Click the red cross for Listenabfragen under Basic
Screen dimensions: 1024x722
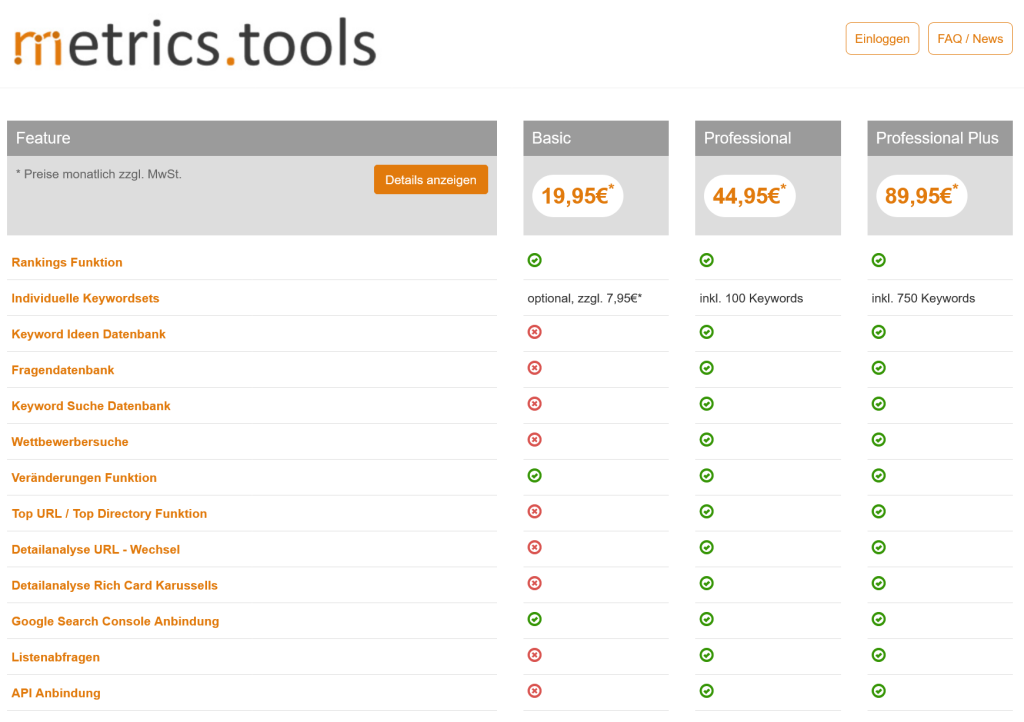coord(534,655)
